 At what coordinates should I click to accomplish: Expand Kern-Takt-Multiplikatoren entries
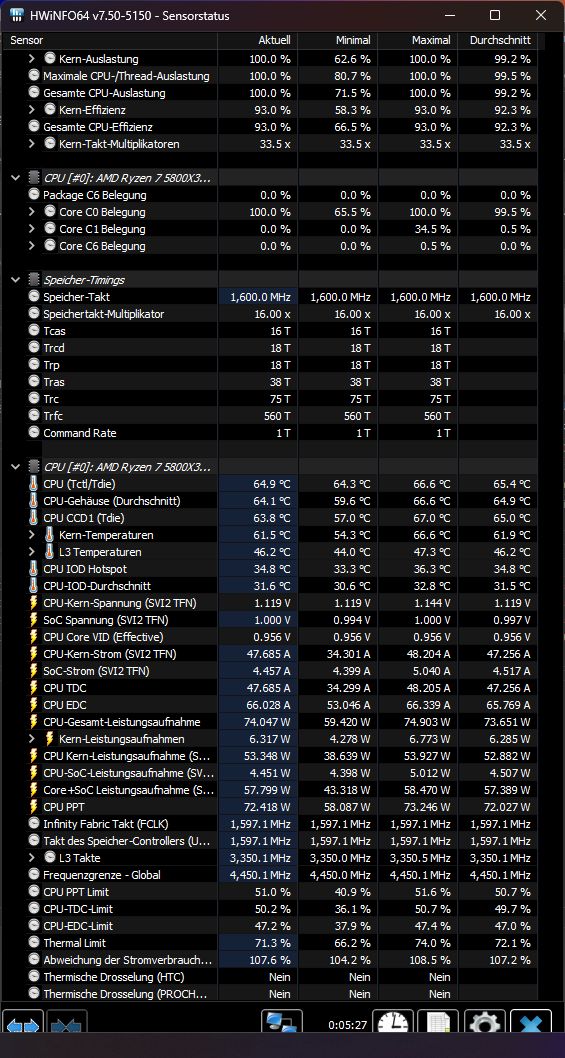point(32,143)
